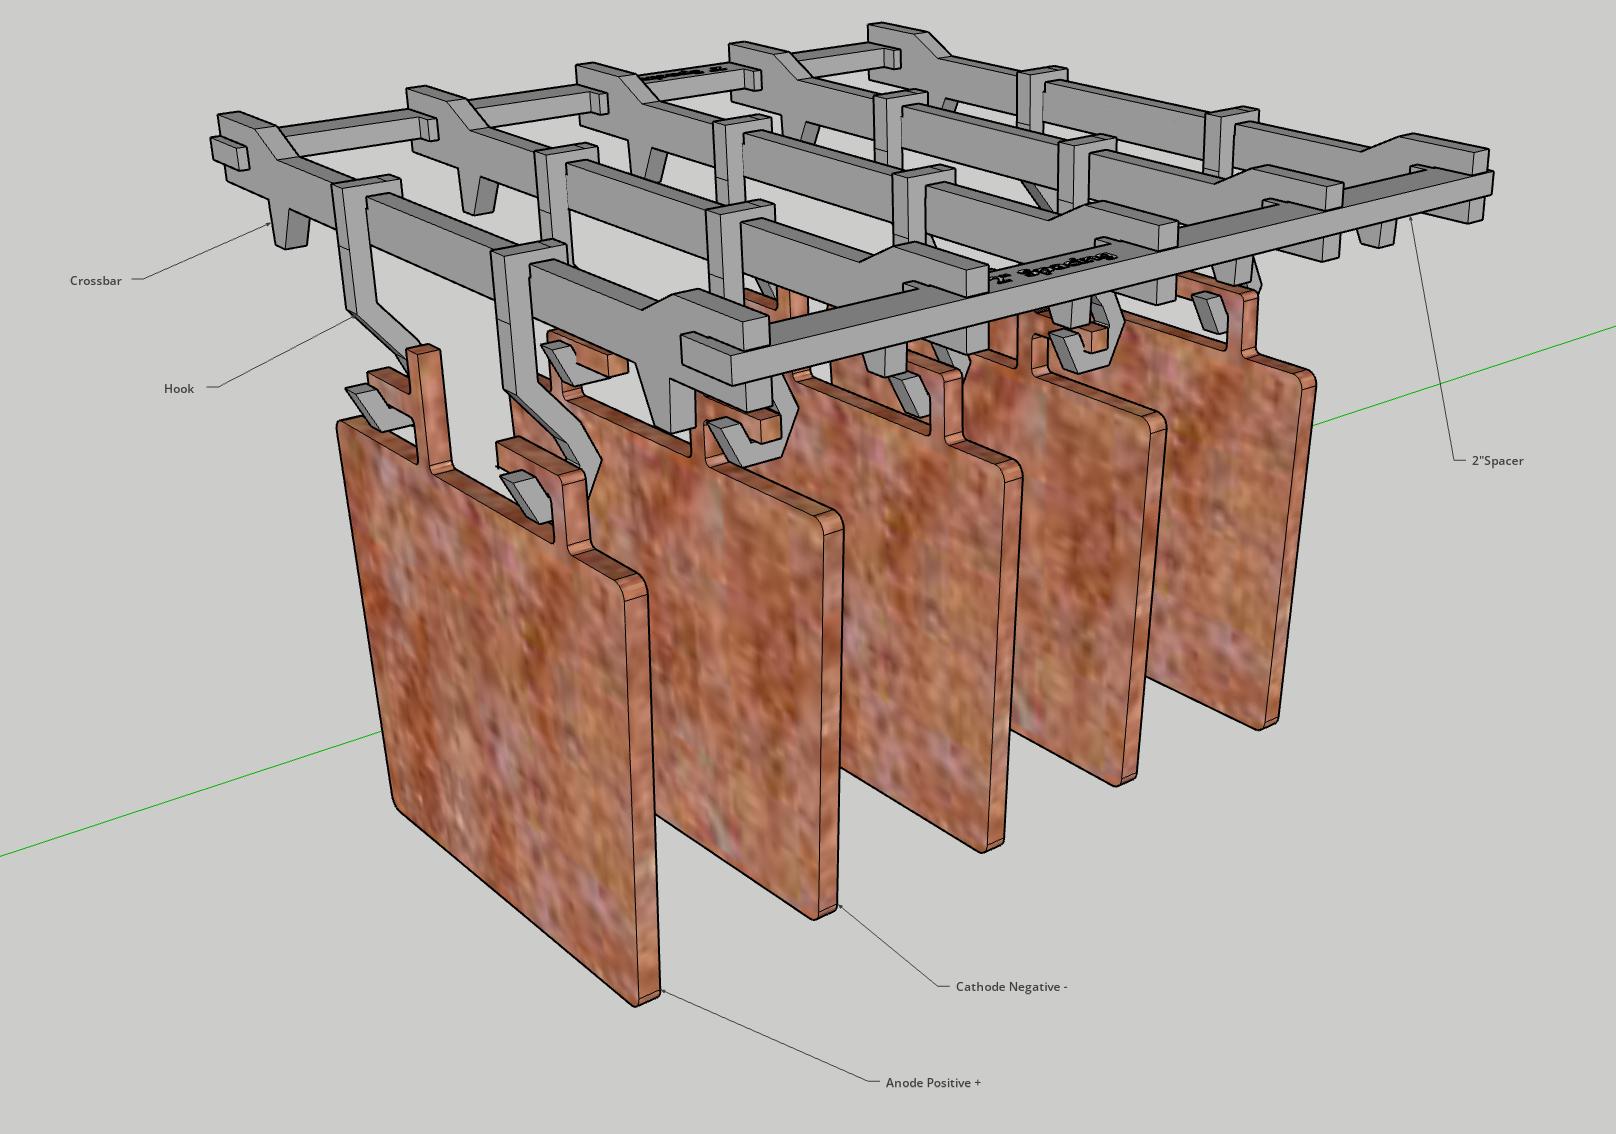The image size is (1616, 1134).
Task: Click the 2"Spacer text label
Action: pyautogui.click(x=1497, y=461)
